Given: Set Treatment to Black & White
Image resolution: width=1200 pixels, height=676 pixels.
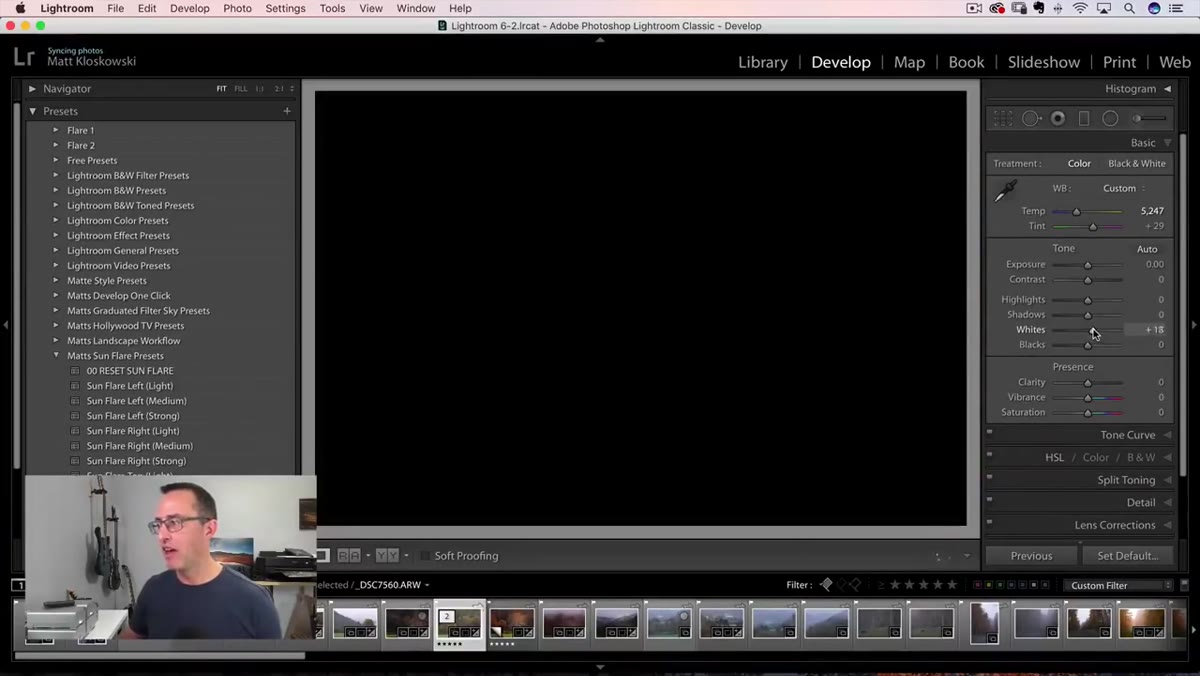Looking at the screenshot, I should click(1136, 164).
